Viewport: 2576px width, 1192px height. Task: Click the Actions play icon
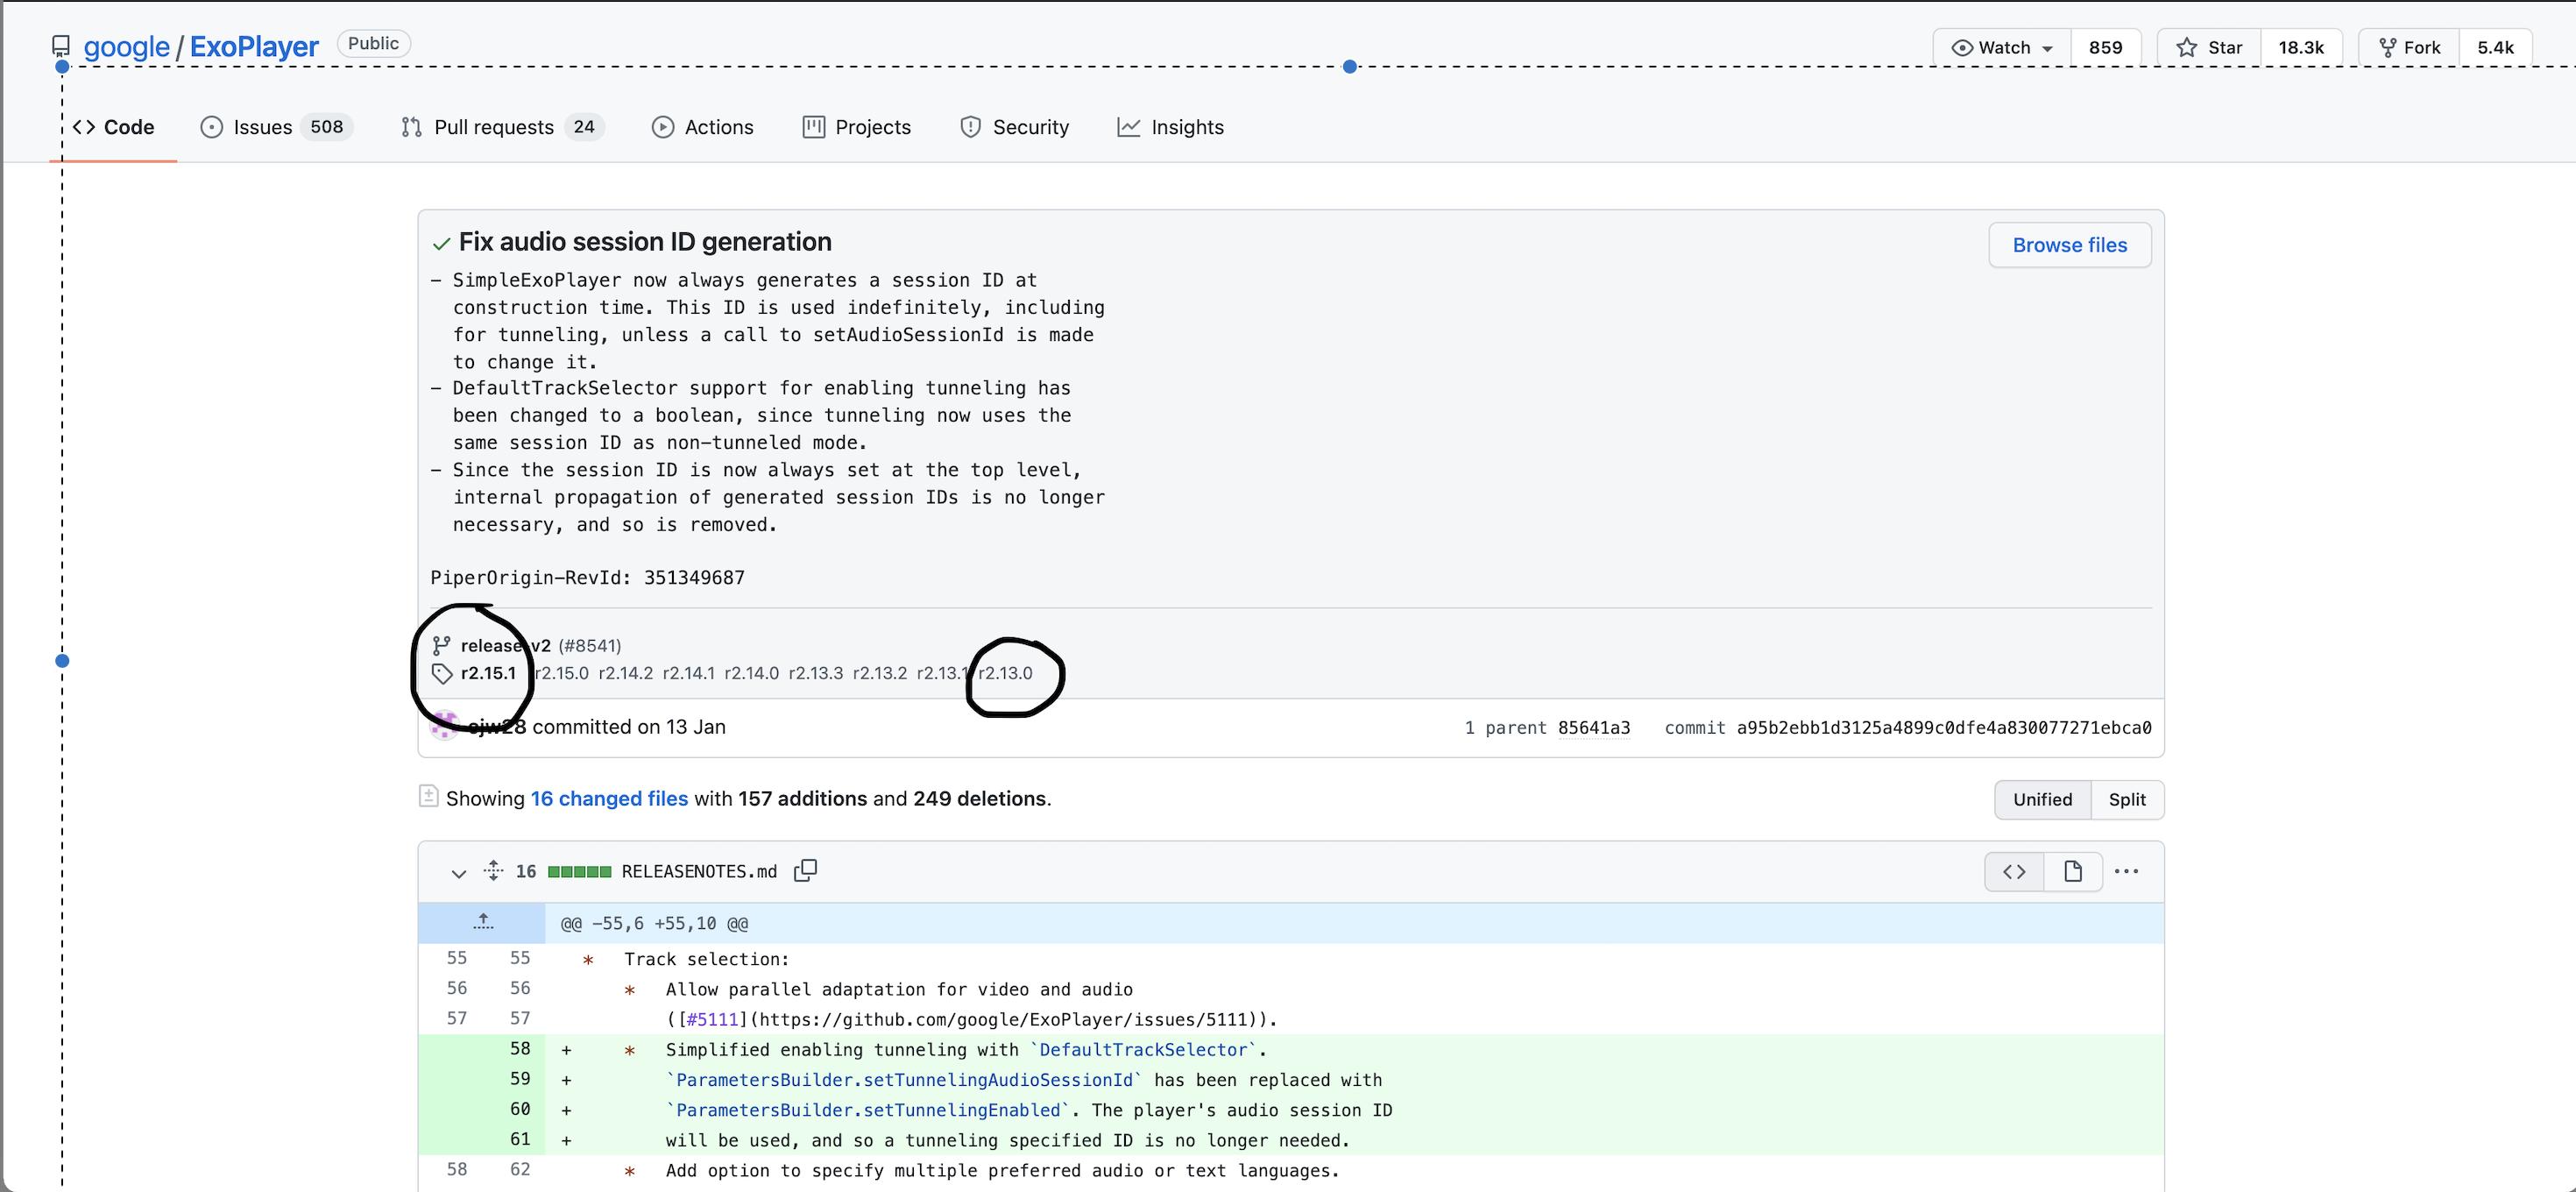(x=663, y=127)
